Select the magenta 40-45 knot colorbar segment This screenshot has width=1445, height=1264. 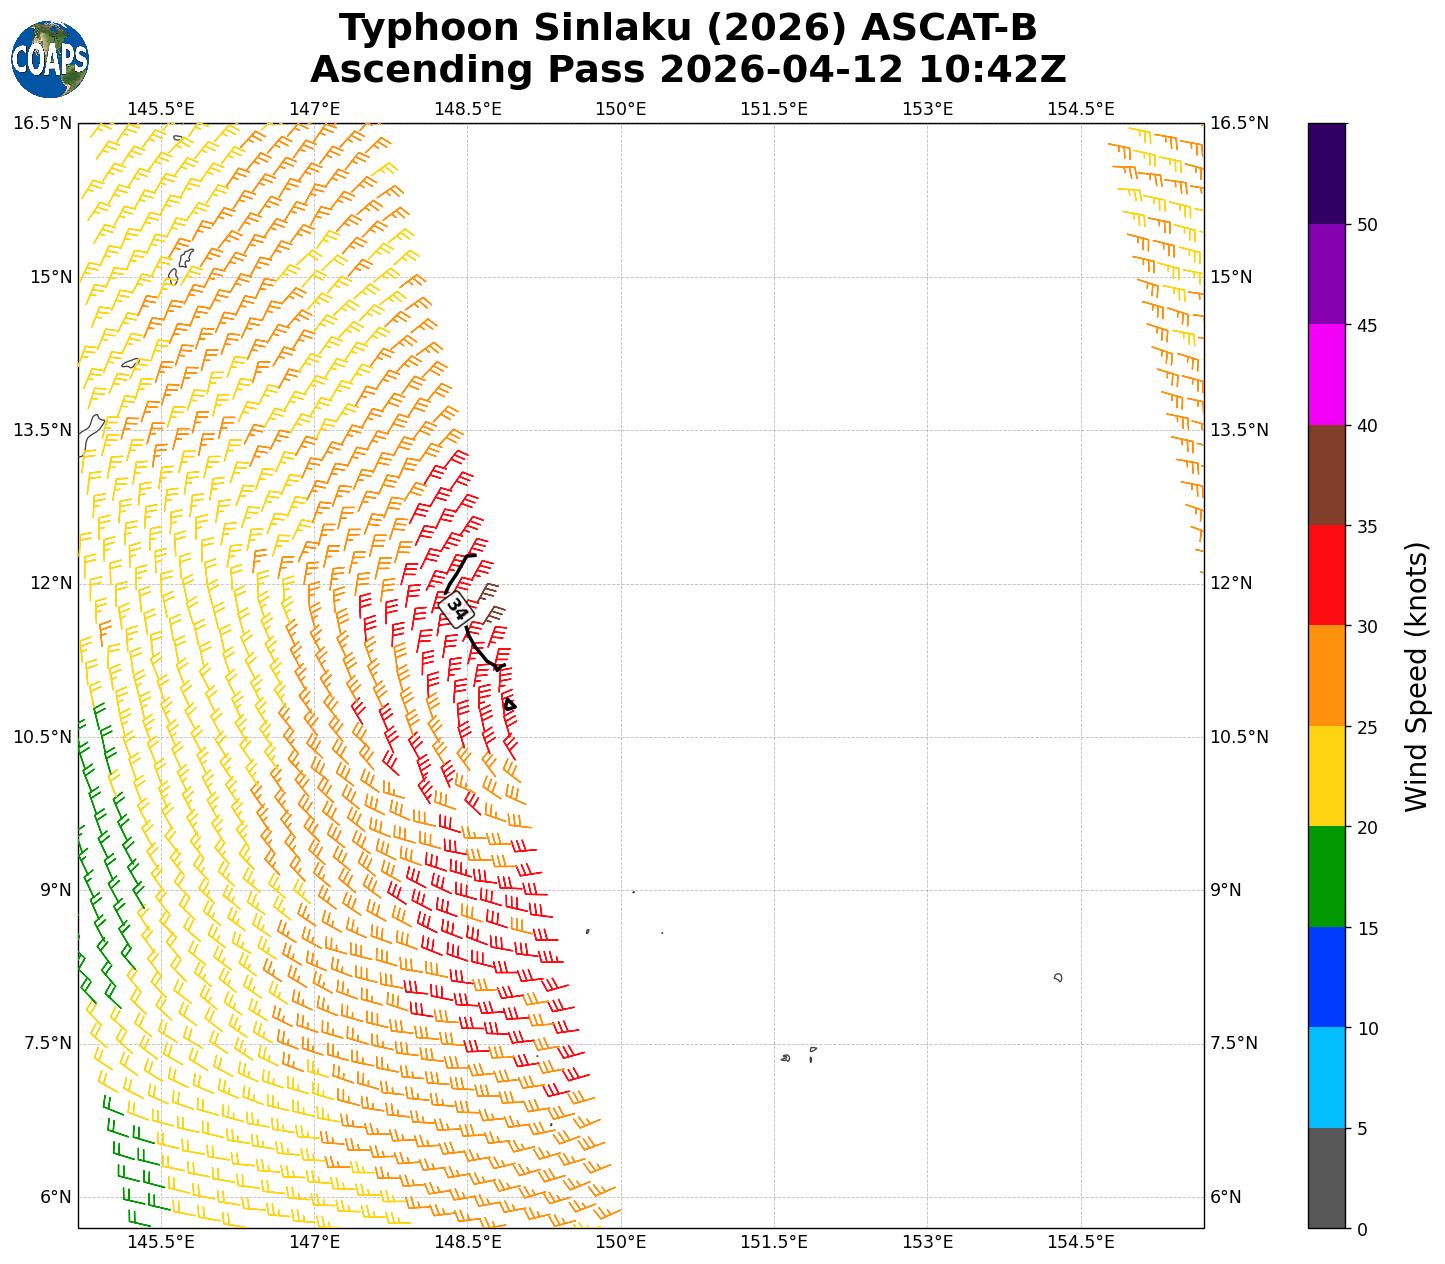(1327, 374)
